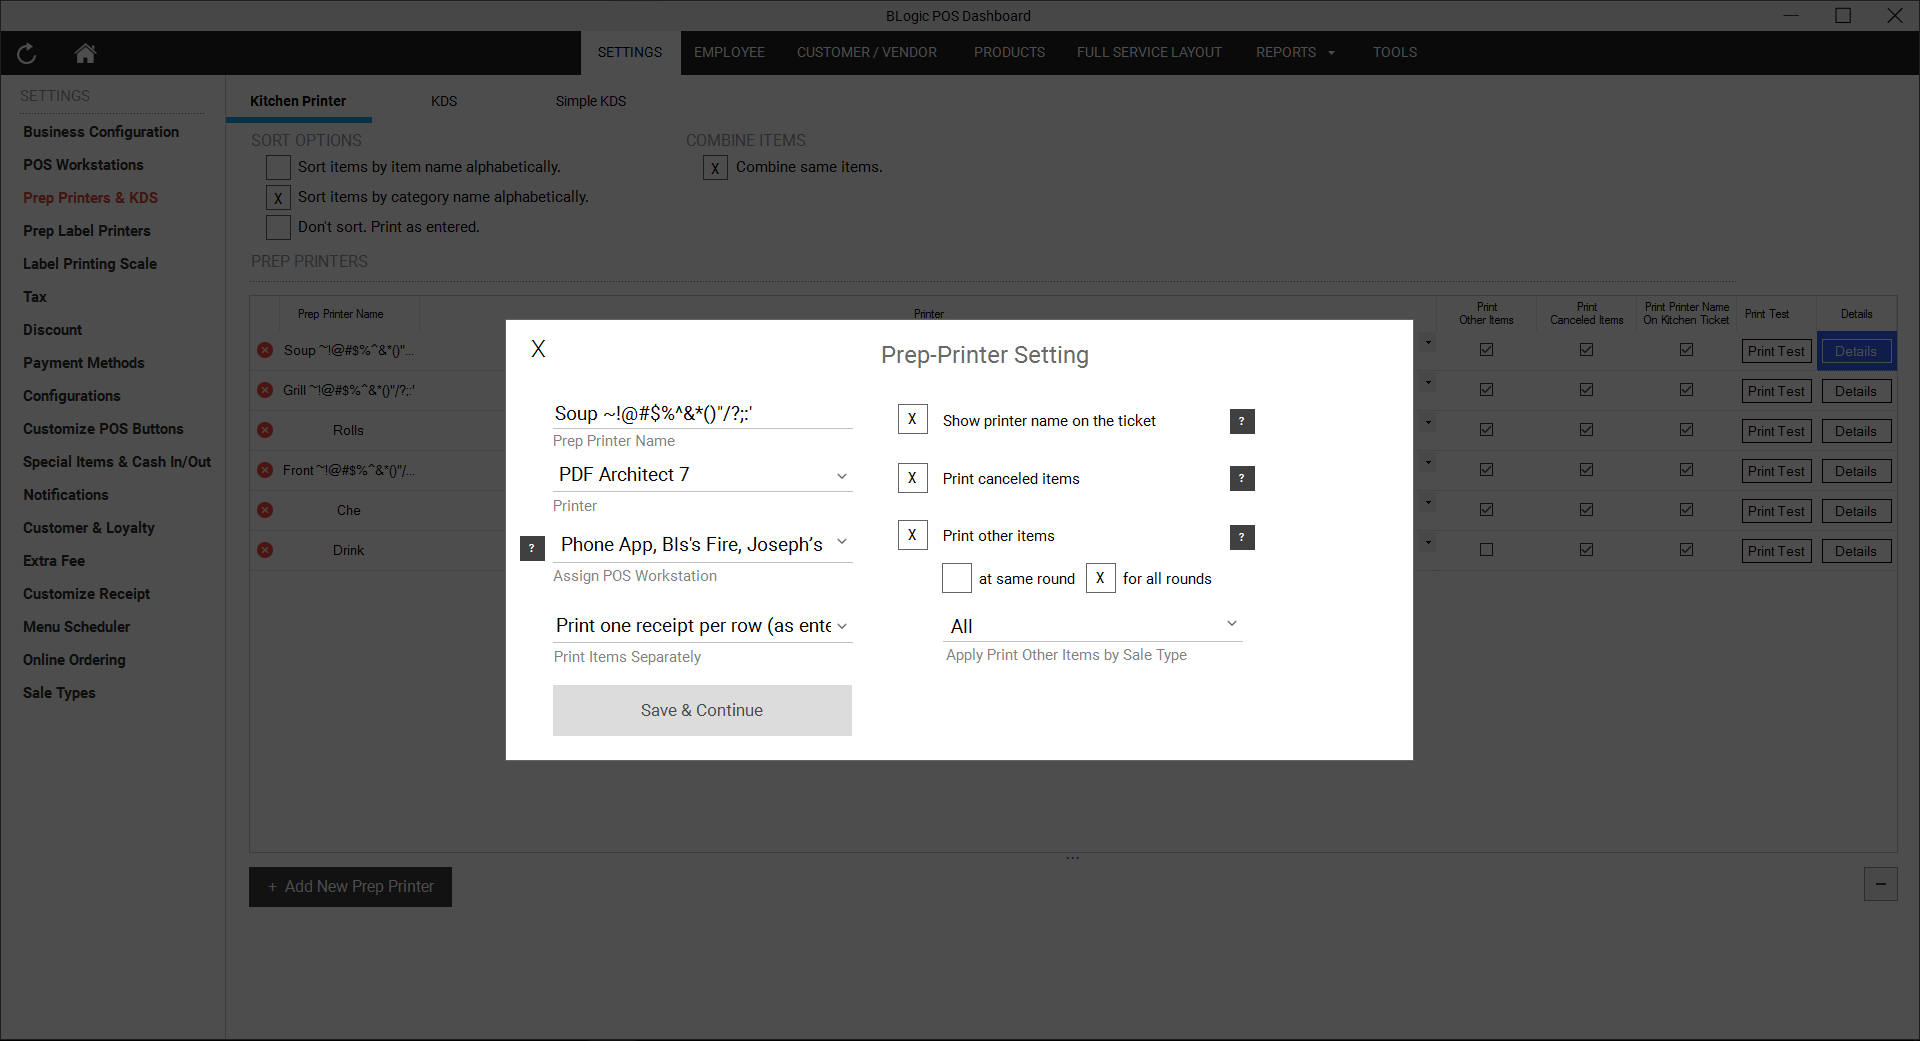Click the refresh icon in top bar
This screenshot has height=1041, width=1920.
(x=27, y=54)
